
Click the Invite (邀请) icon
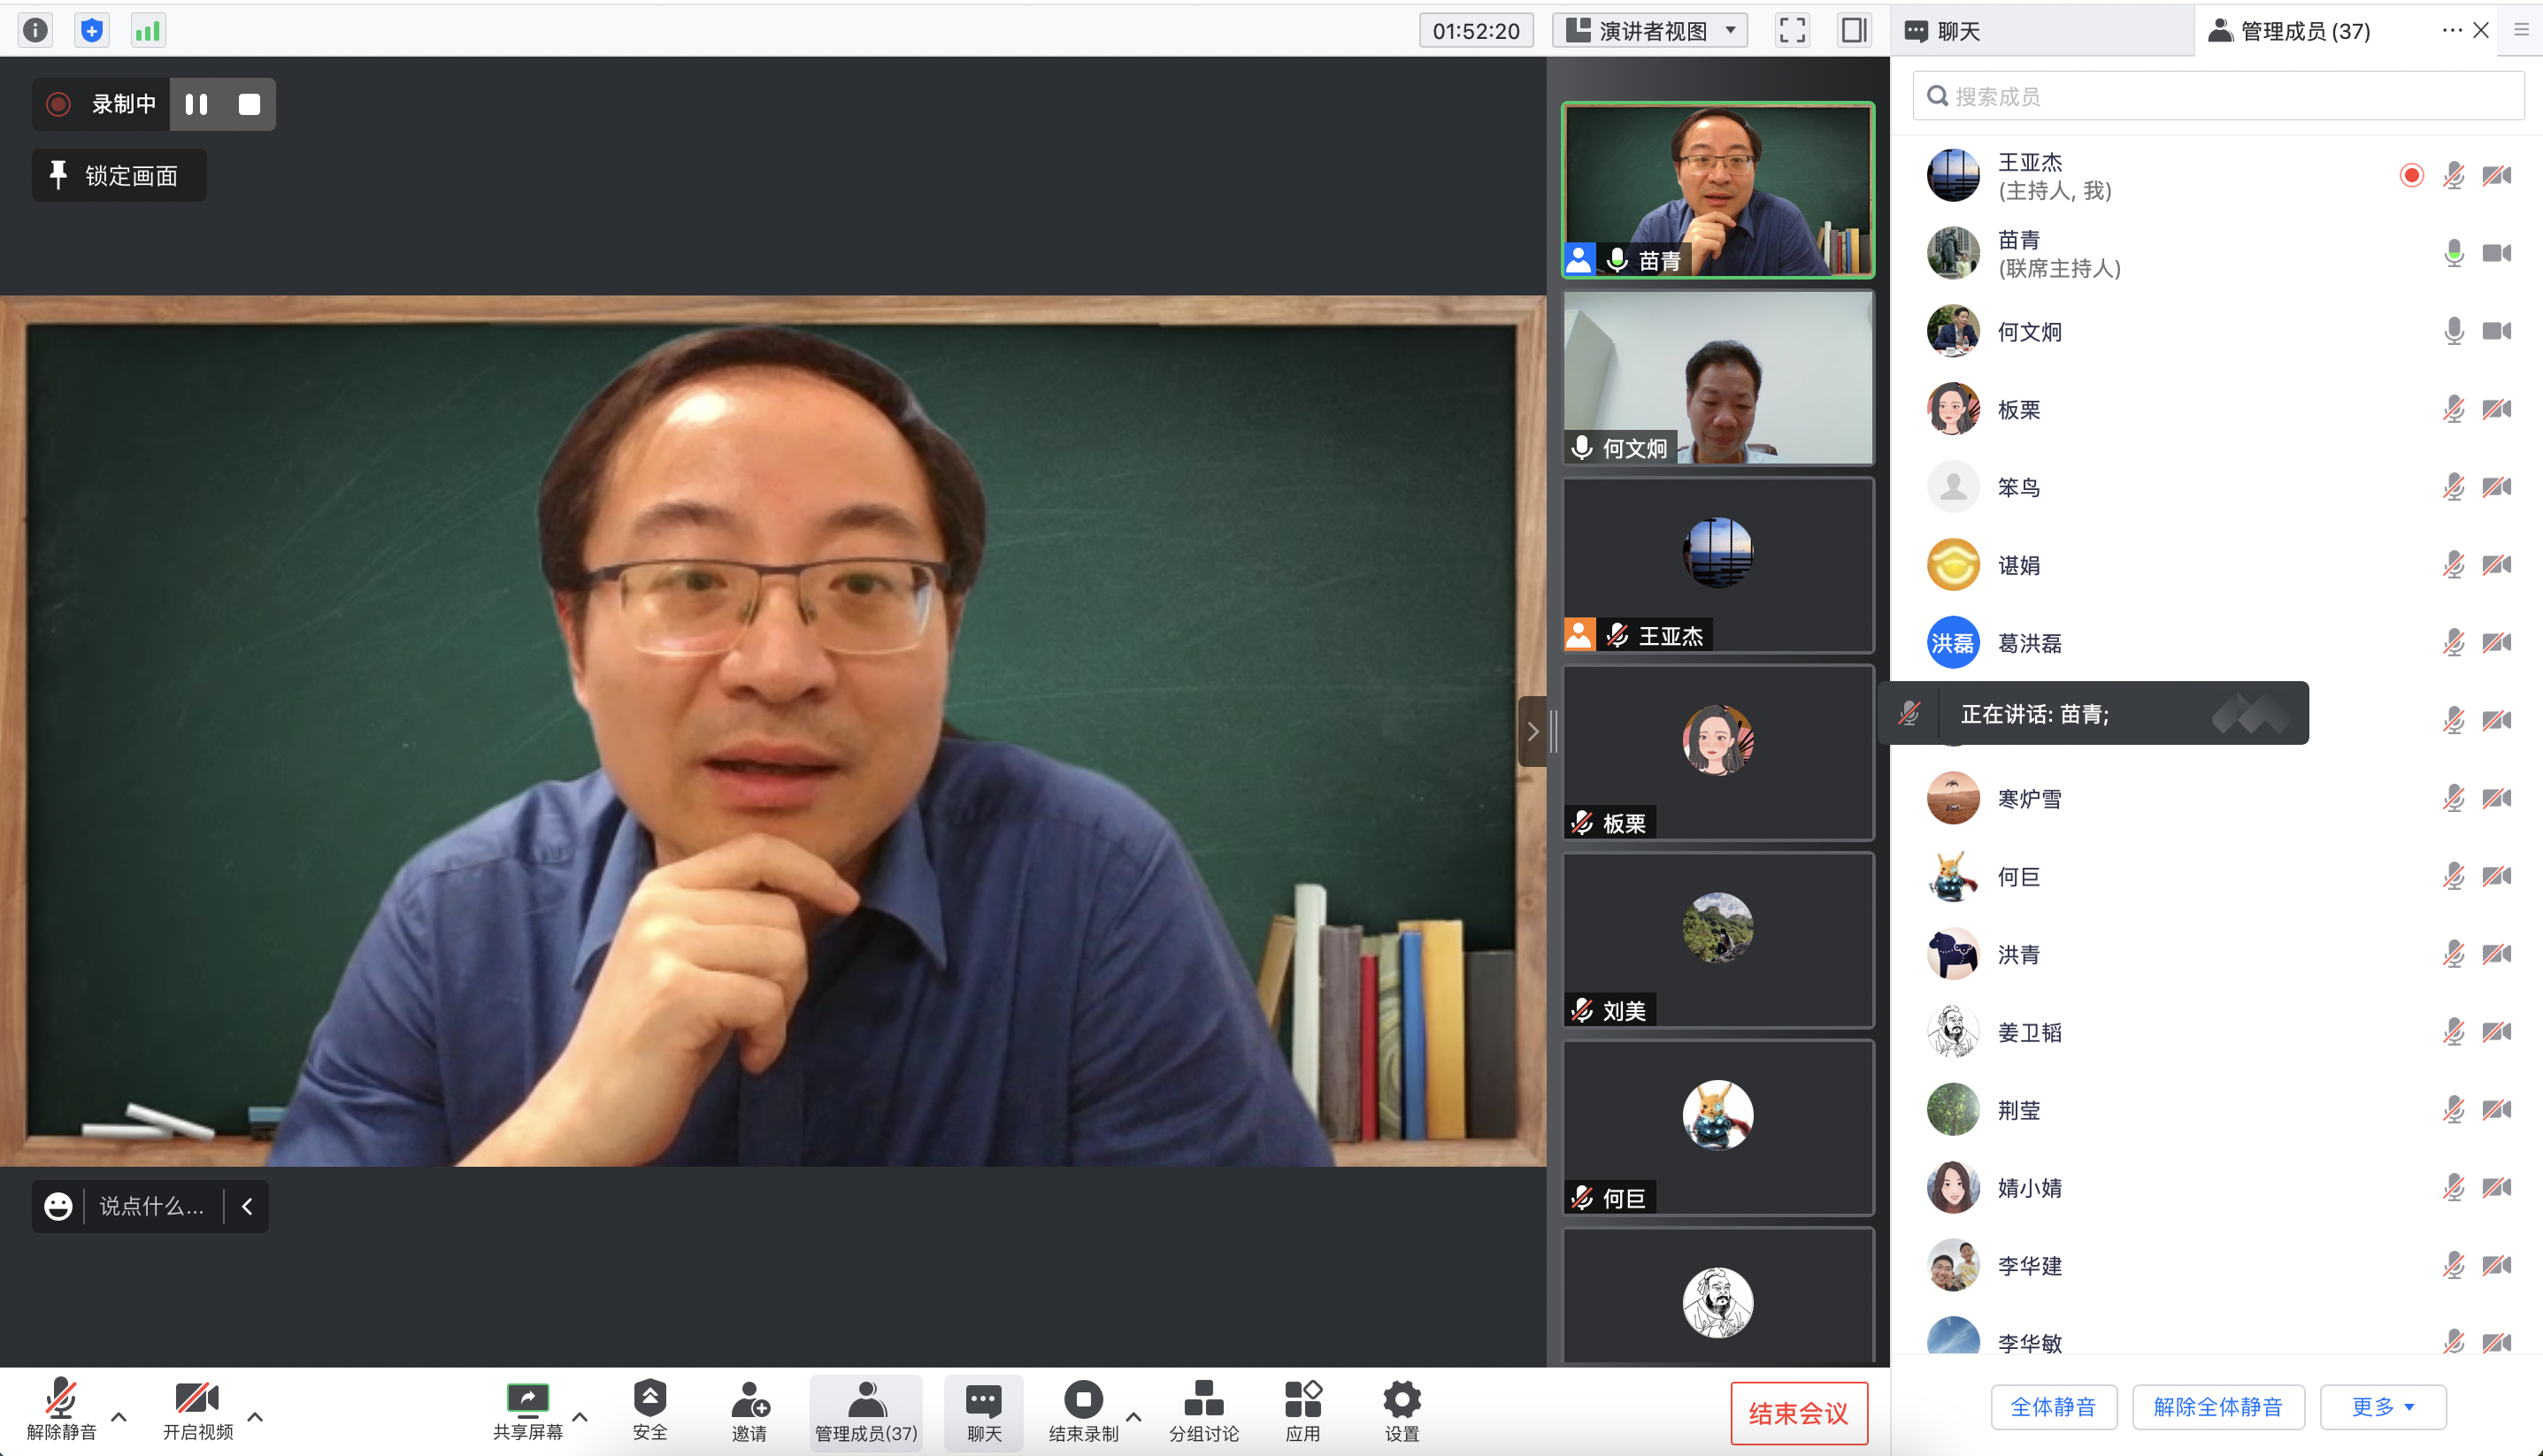[x=749, y=1400]
